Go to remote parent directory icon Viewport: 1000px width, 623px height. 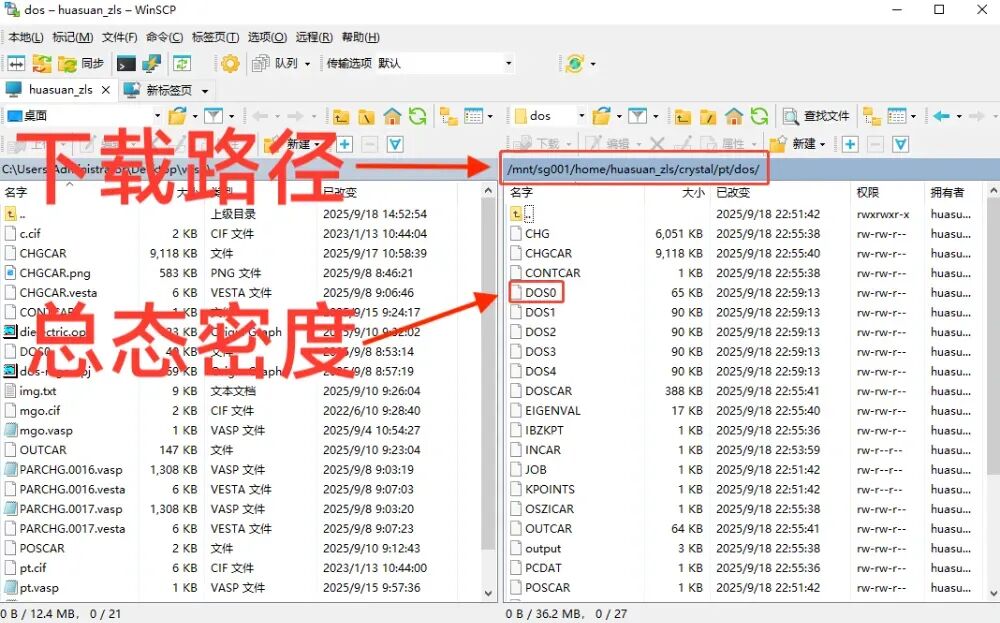pyautogui.click(x=683, y=116)
